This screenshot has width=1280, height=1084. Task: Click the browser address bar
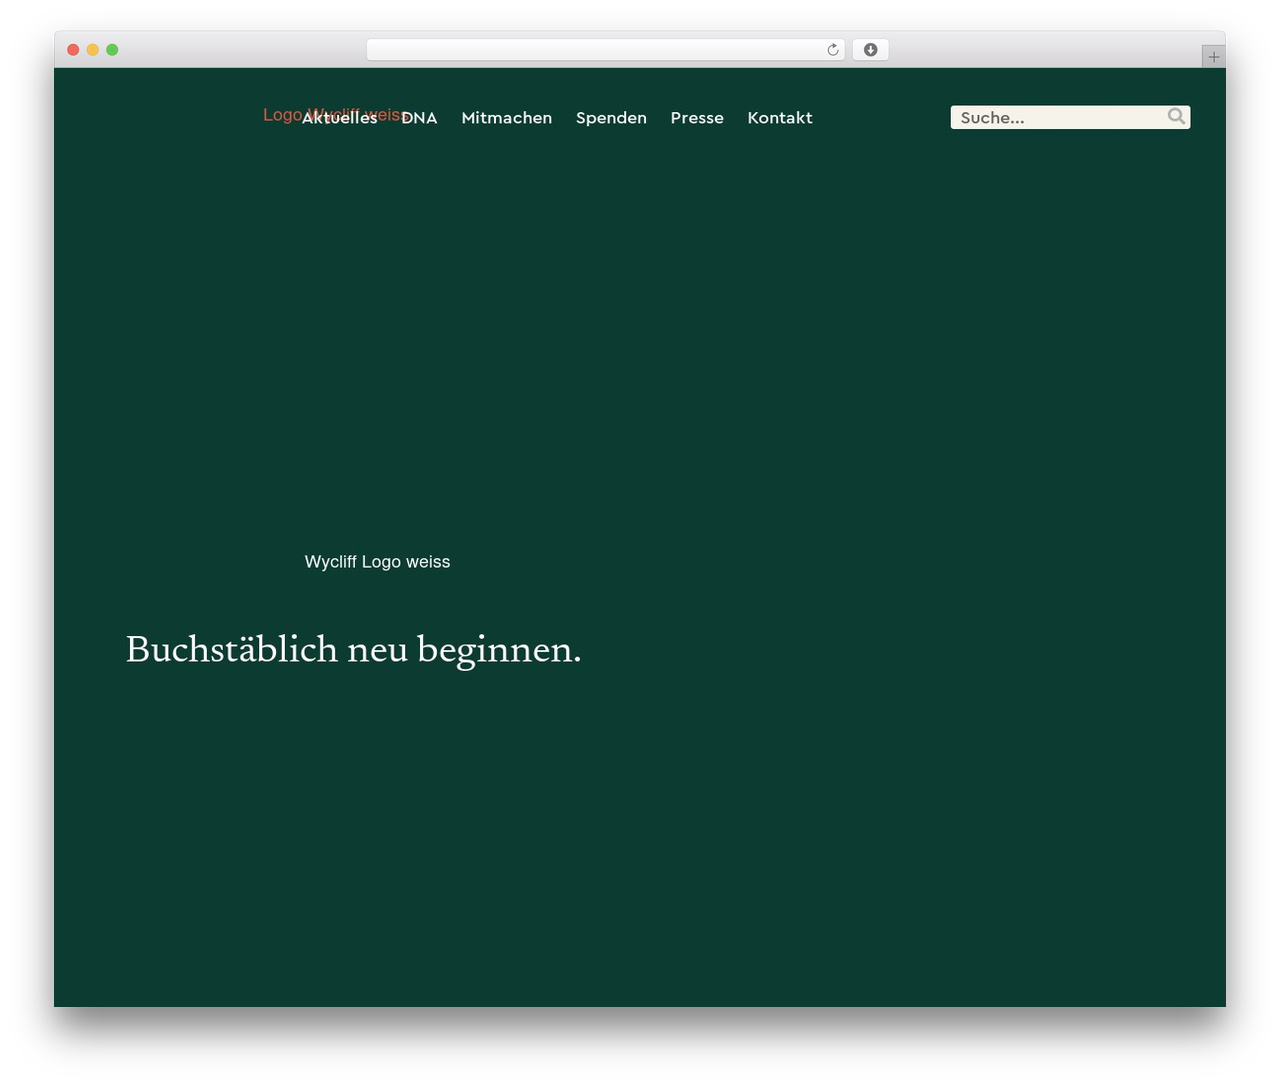606,50
